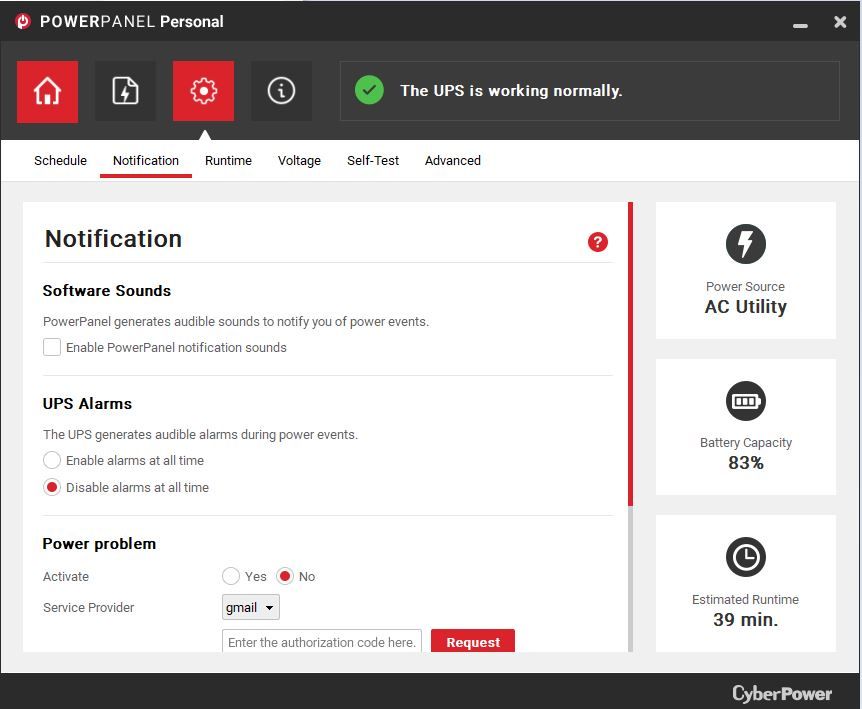
Task: Open the Information (i) icon
Action: point(281,91)
